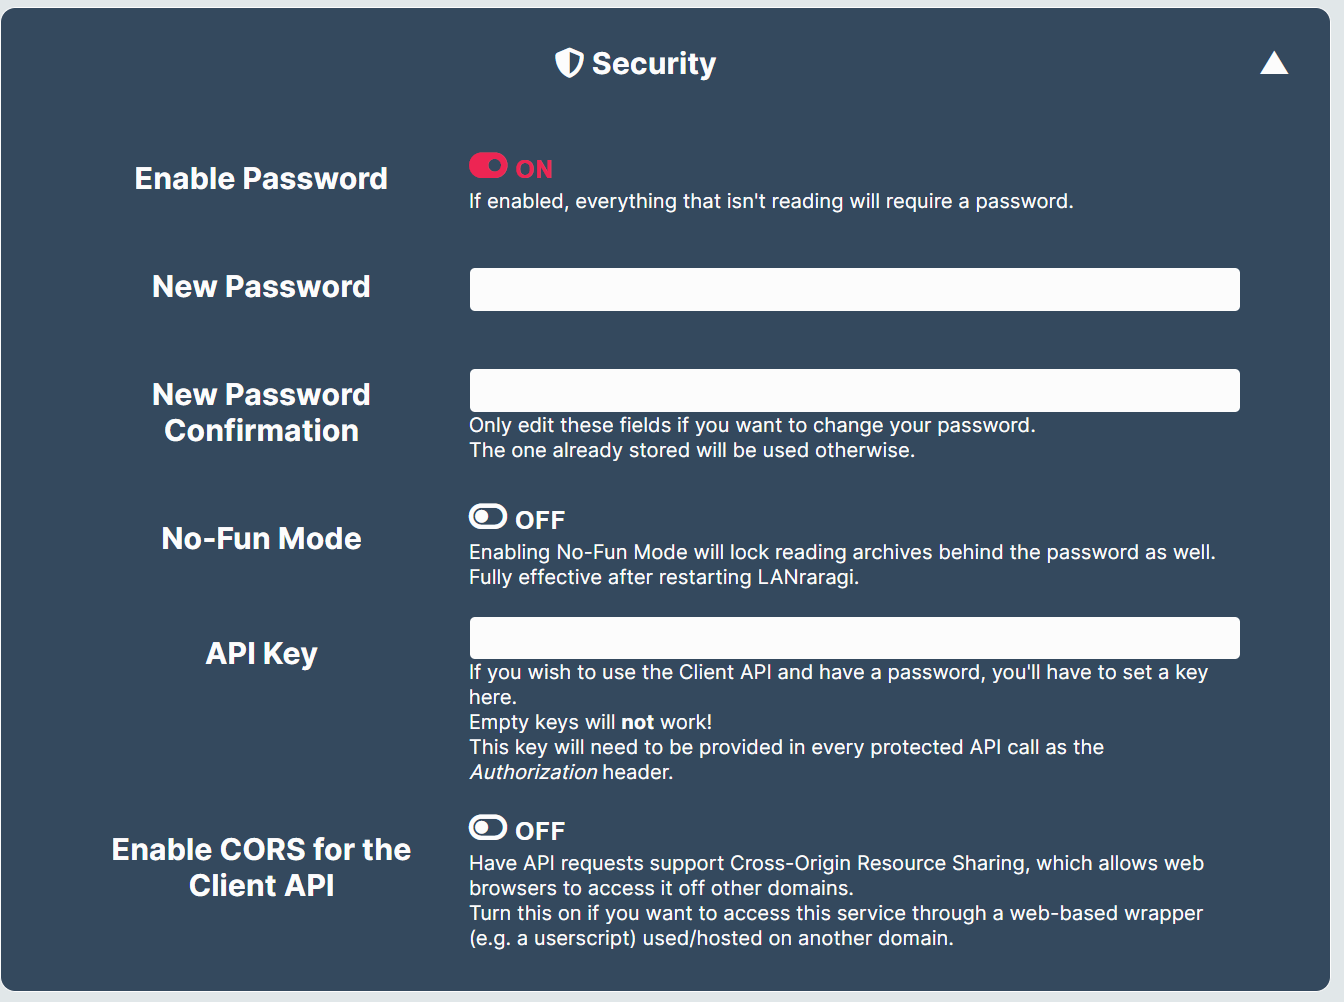
Task: Click the New Password Confirmation label
Action: point(261,412)
